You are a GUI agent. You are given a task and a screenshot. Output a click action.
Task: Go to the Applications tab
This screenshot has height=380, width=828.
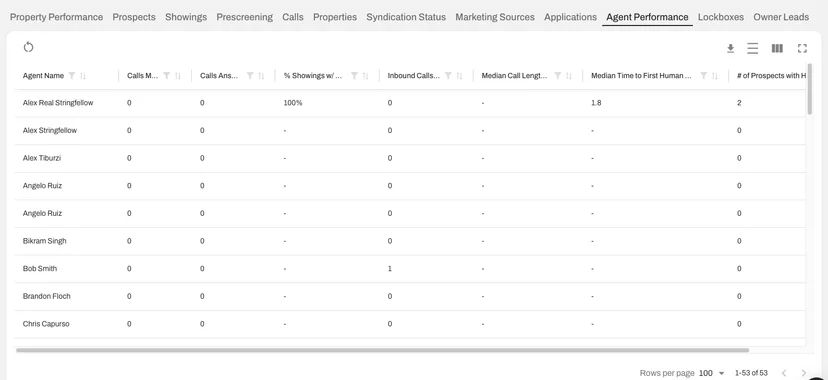[x=570, y=17]
